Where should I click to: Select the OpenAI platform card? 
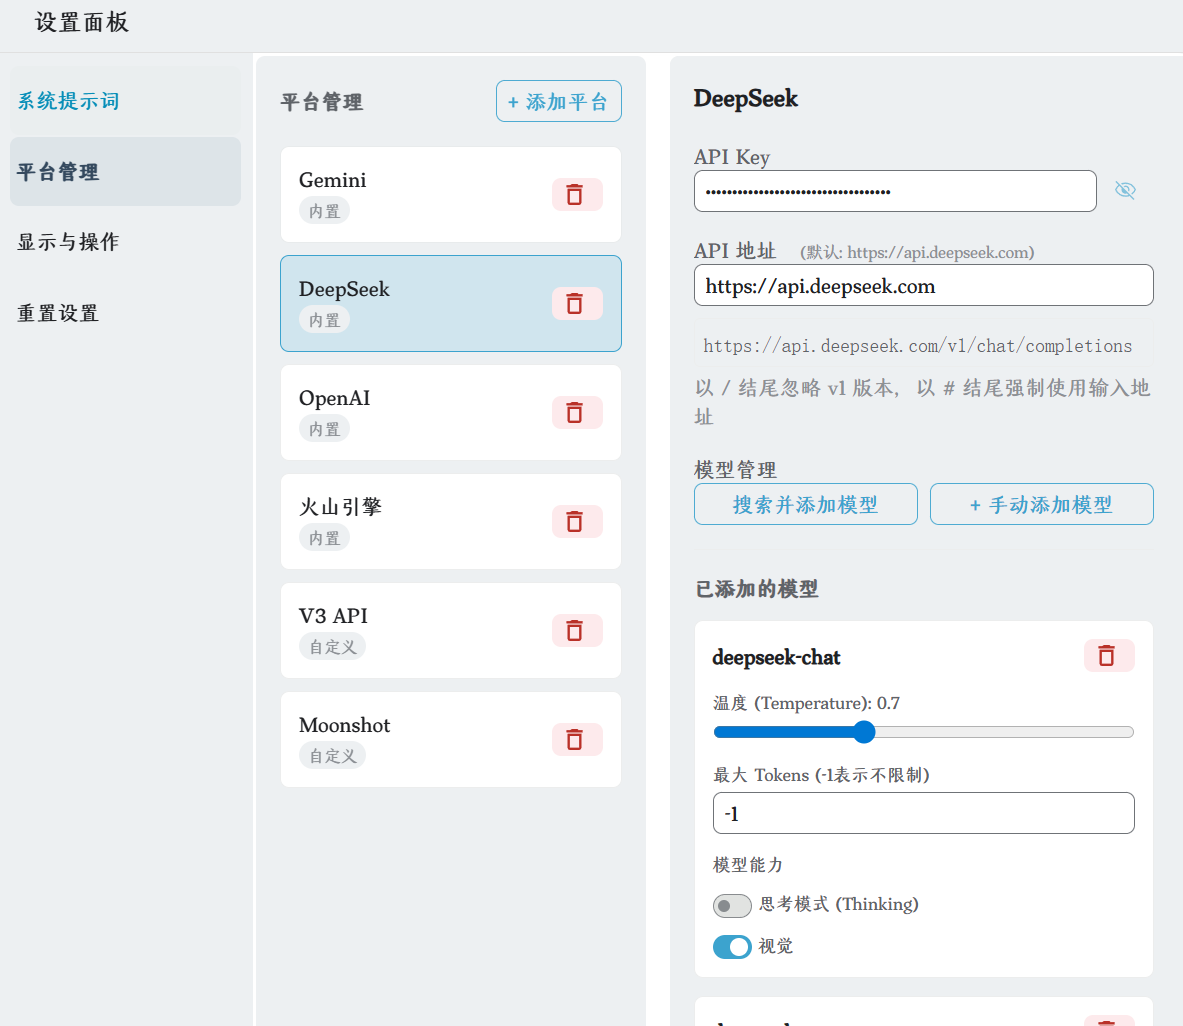(x=450, y=413)
